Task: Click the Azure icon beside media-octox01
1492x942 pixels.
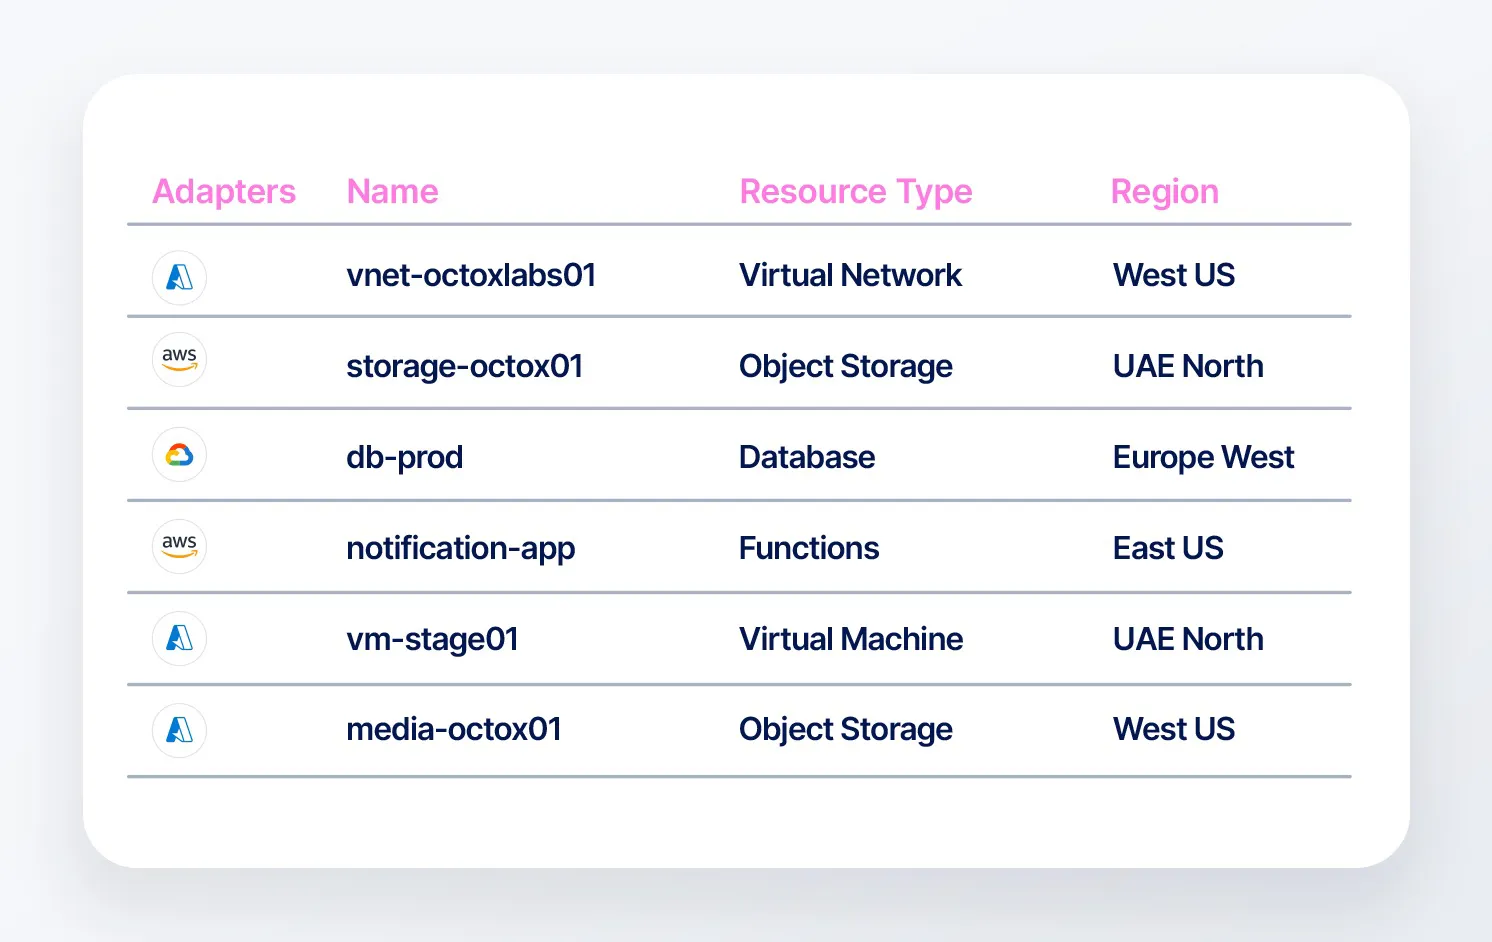Action: click(179, 730)
